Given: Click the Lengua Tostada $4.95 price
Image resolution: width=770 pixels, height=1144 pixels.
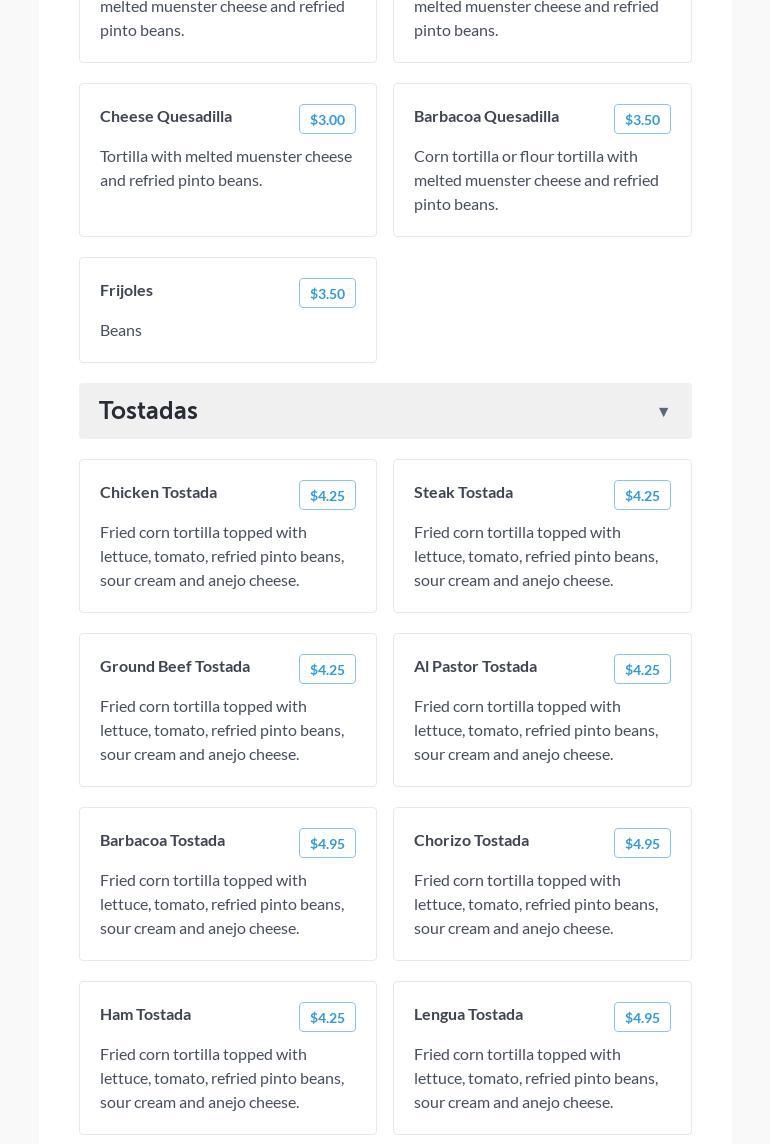Looking at the screenshot, I should [x=642, y=1018].
